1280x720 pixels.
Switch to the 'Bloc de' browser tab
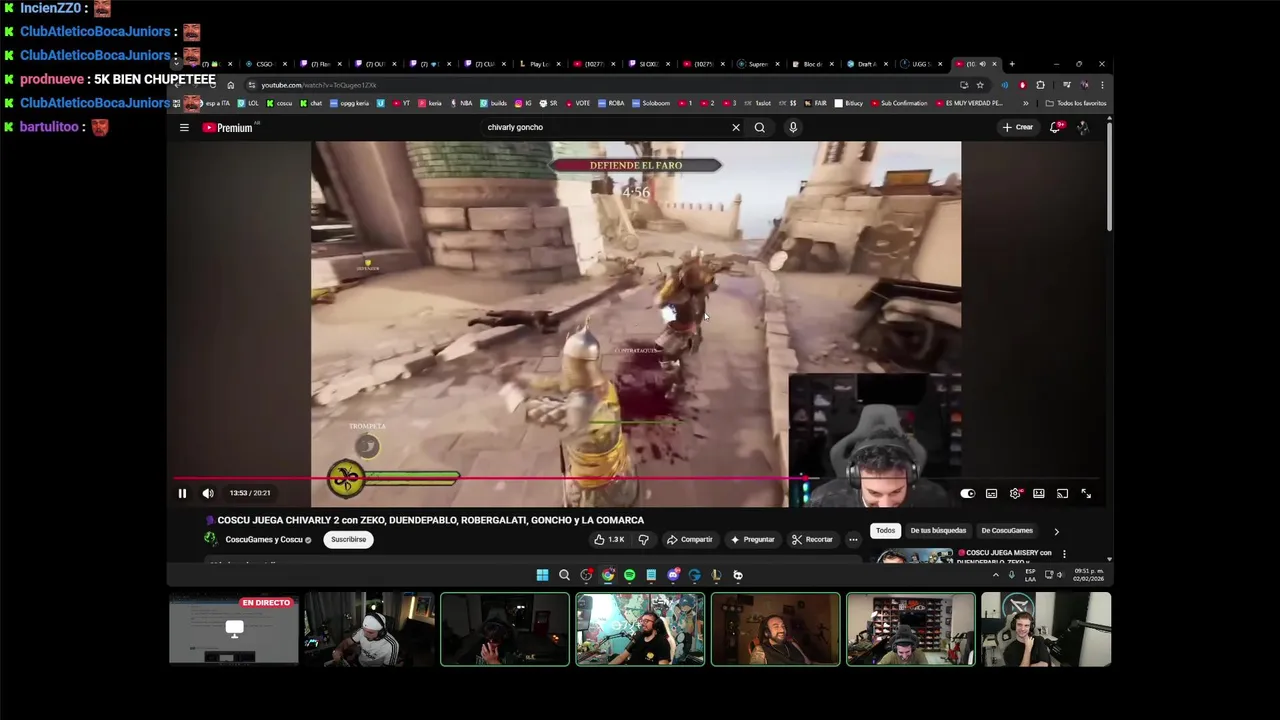coord(812,64)
